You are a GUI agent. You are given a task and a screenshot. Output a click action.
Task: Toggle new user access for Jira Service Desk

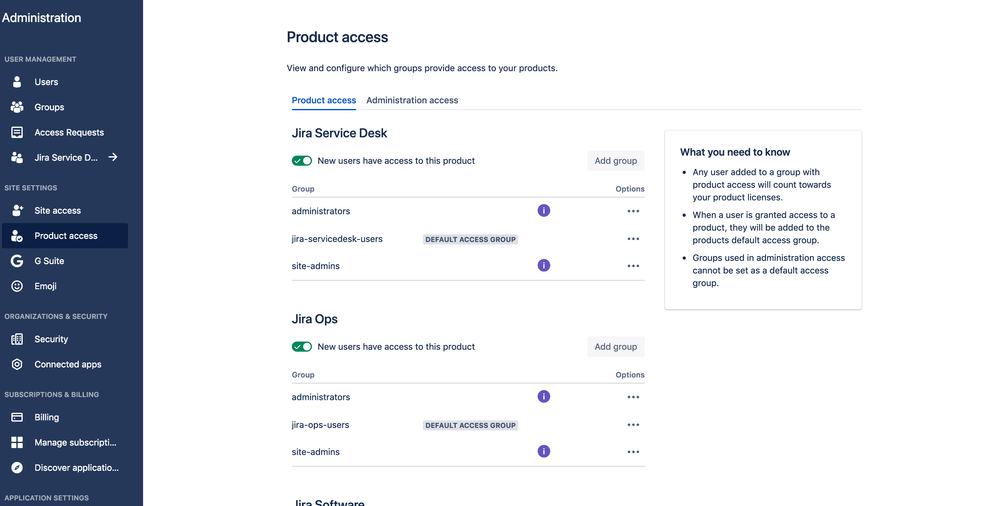(302, 161)
